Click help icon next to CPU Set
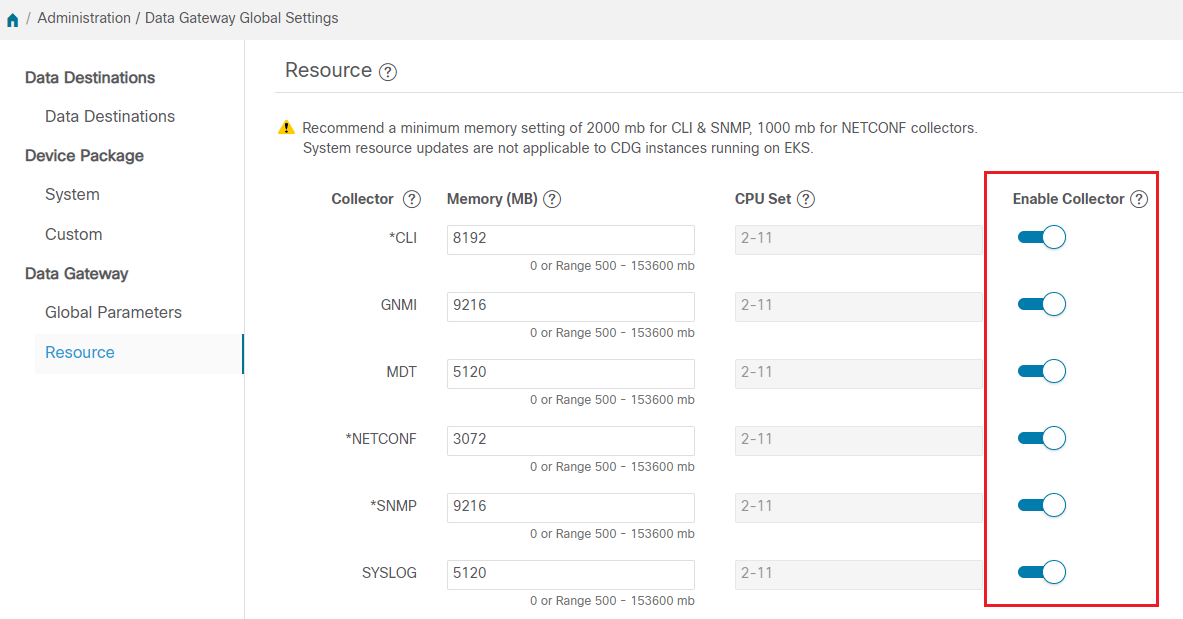The image size is (1183, 619). tap(806, 199)
